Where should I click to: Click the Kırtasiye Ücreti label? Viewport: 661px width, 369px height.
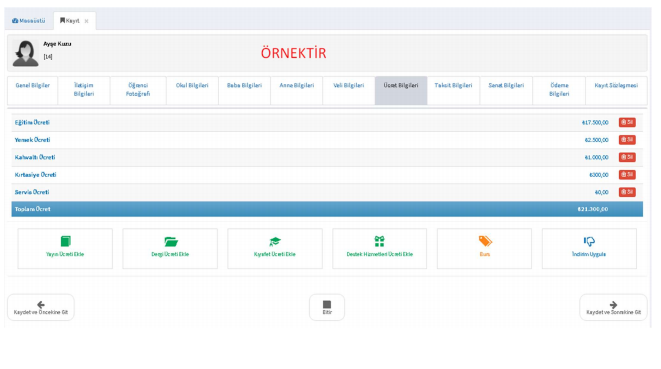(35, 175)
